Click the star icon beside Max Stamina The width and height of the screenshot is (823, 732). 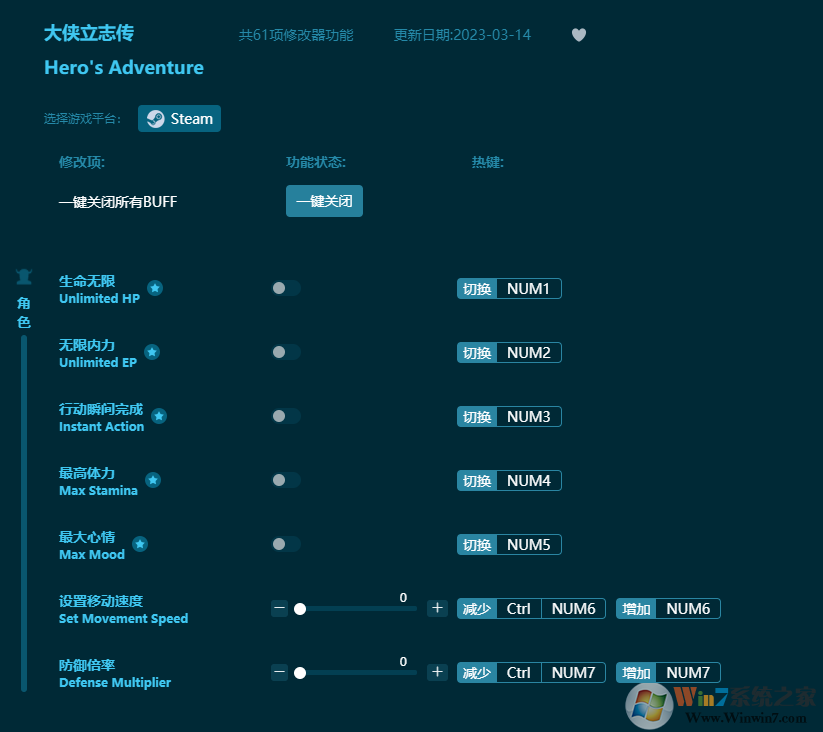tap(151, 481)
